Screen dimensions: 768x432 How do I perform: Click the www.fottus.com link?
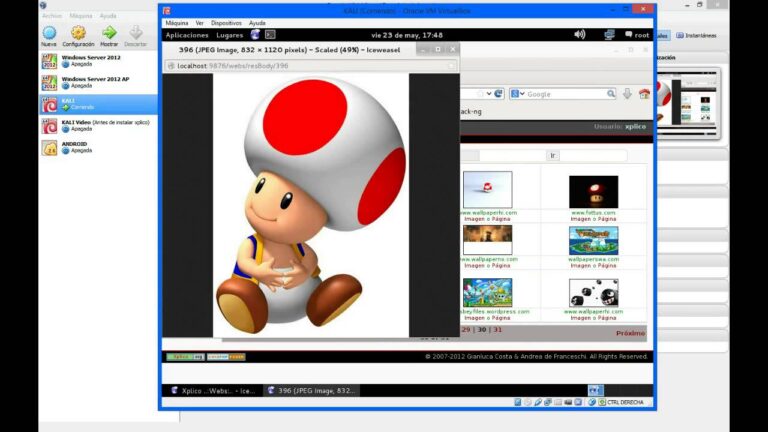pos(593,213)
